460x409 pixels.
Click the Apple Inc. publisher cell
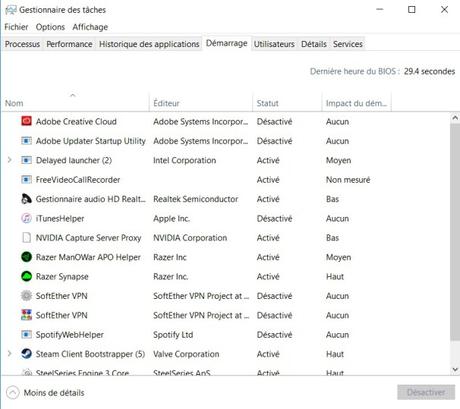pos(171,219)
